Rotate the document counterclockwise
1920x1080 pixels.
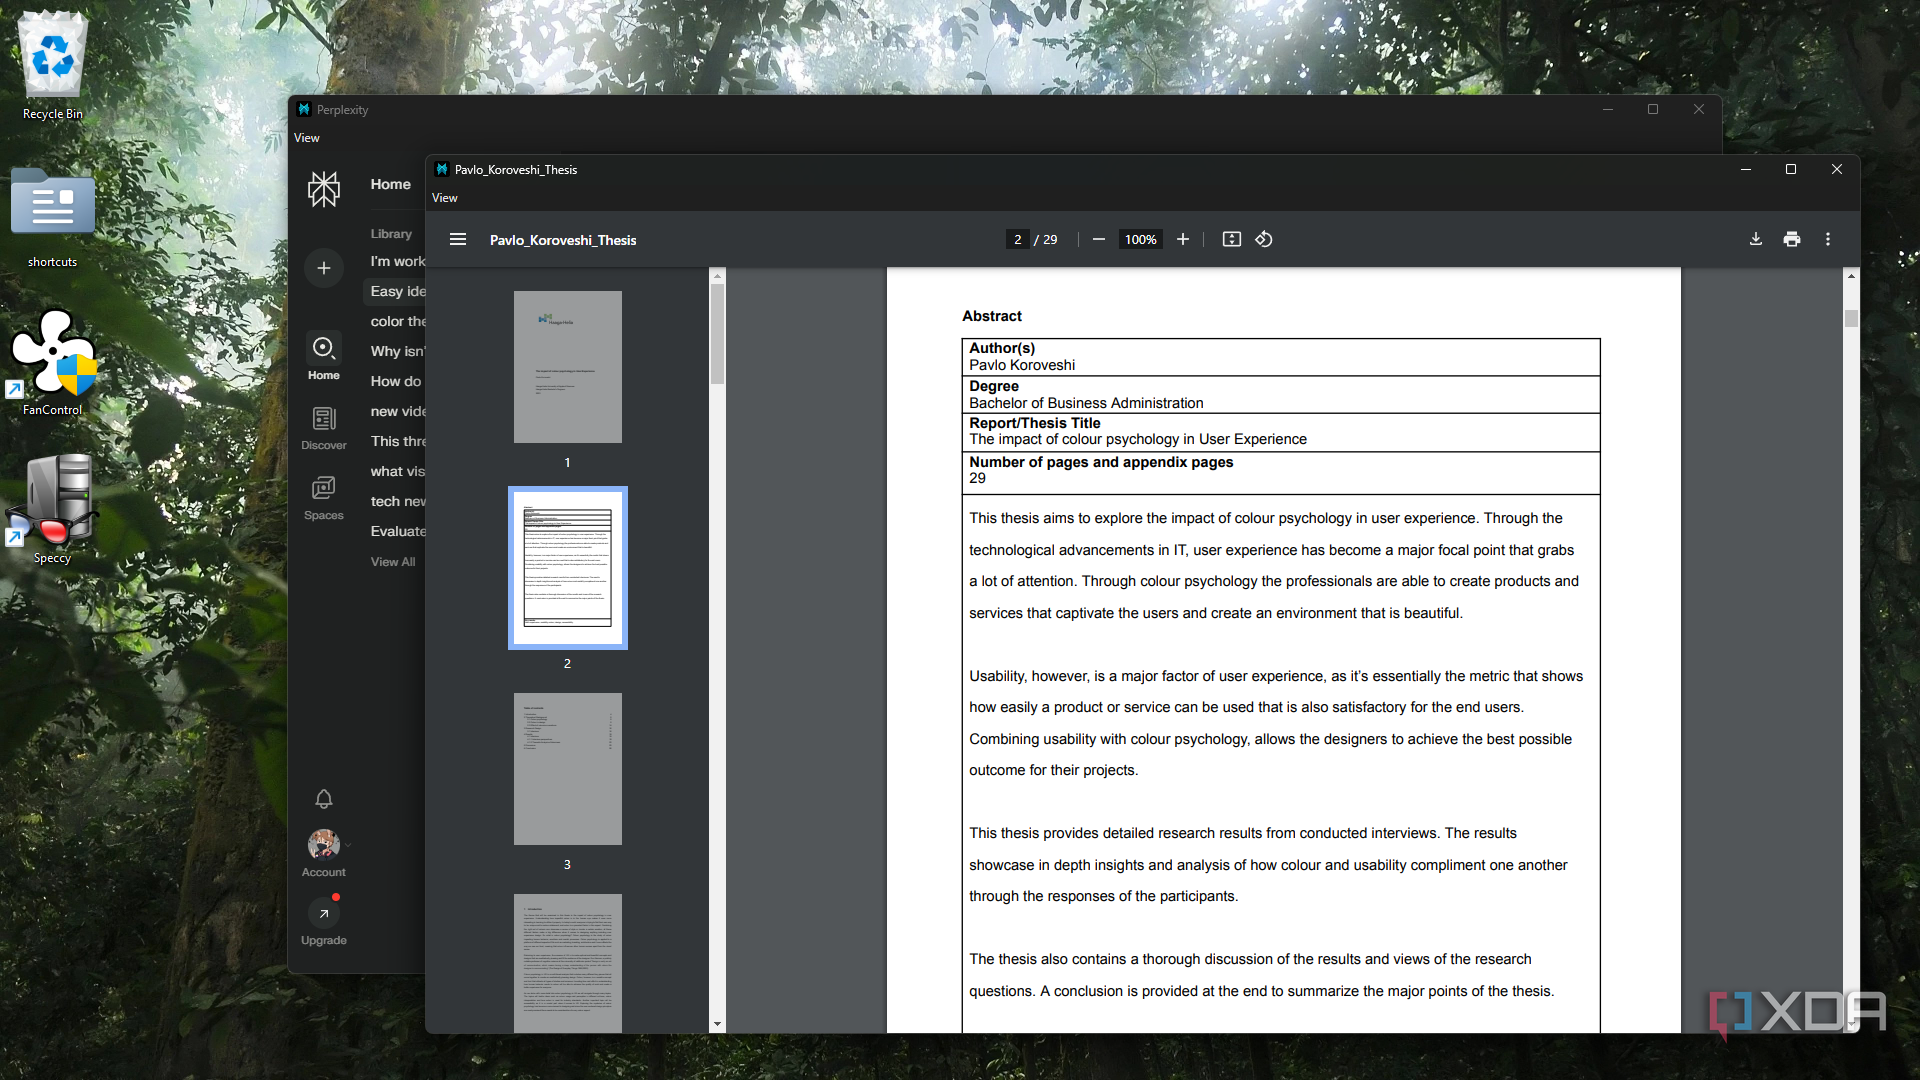click(x=1264, y=240)
